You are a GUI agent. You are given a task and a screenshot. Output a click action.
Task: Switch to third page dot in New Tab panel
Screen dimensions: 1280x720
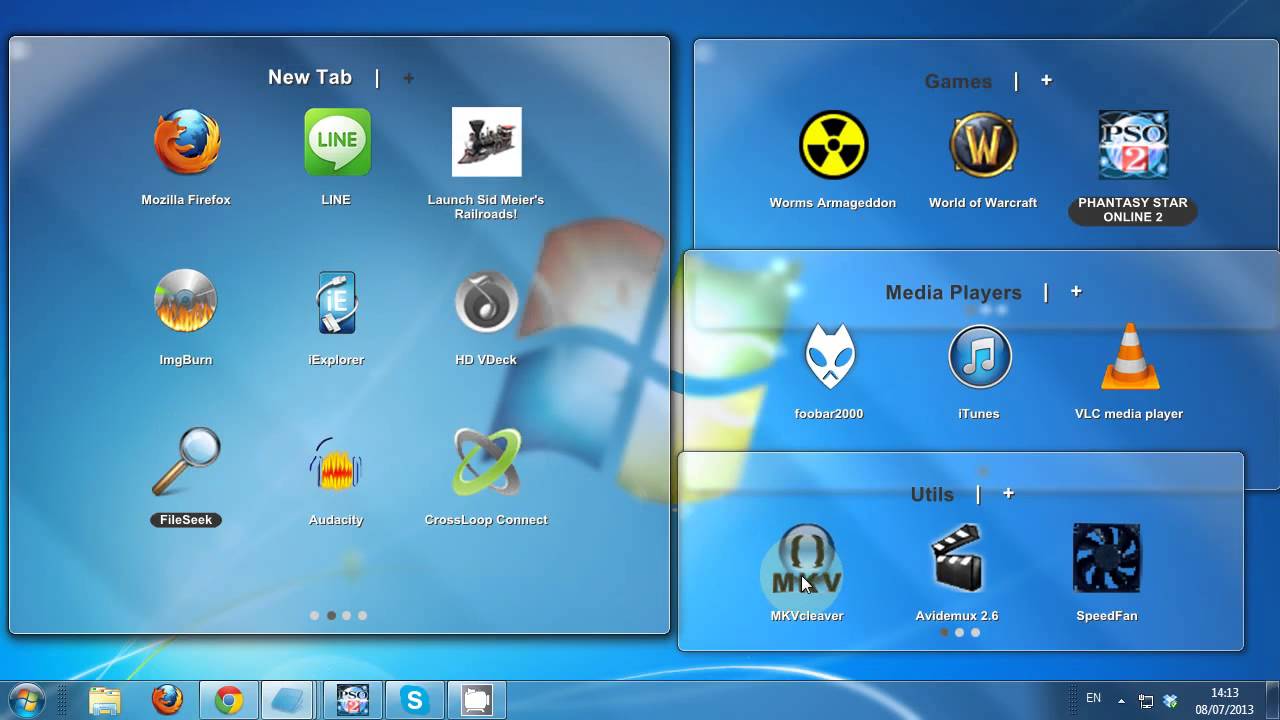coord(346,616)
